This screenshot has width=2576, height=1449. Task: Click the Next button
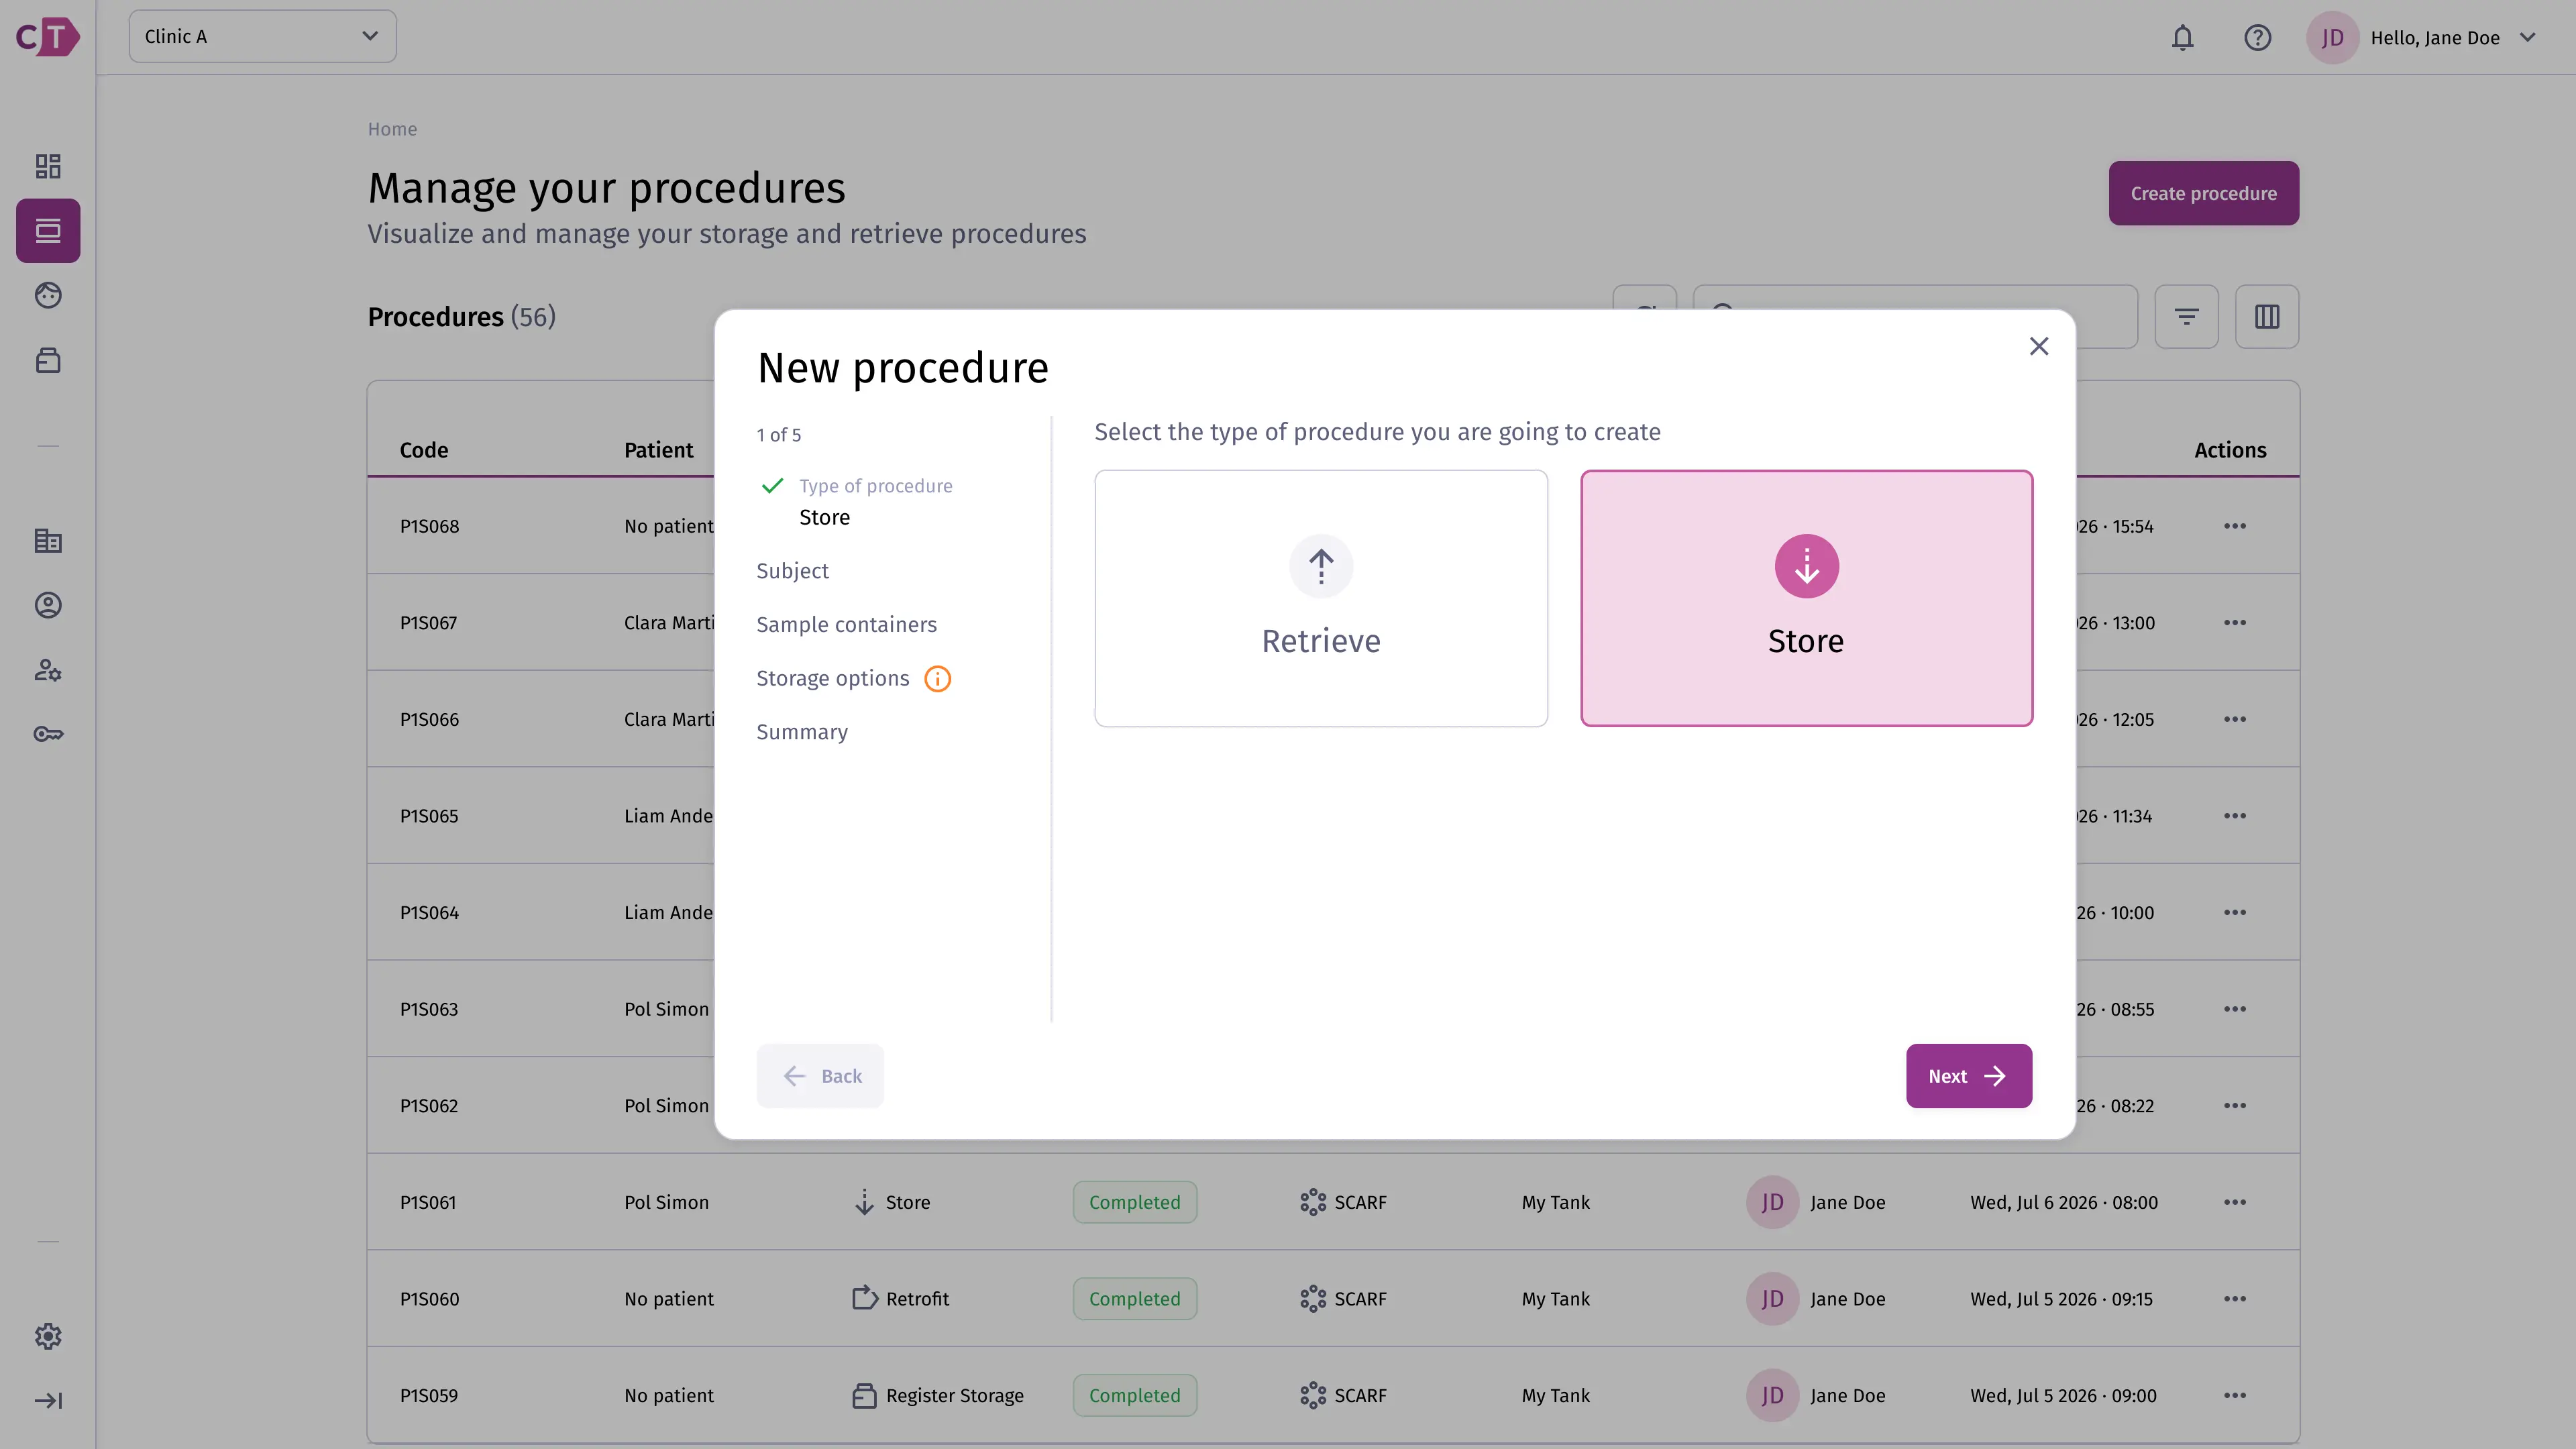tap(1968, 1076)
